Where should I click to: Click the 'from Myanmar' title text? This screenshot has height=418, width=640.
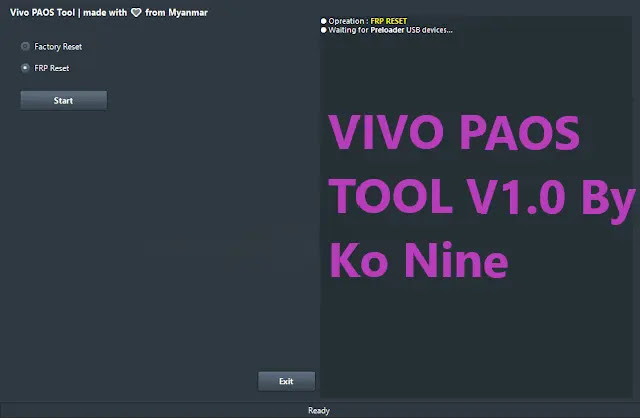coord(176,13)
